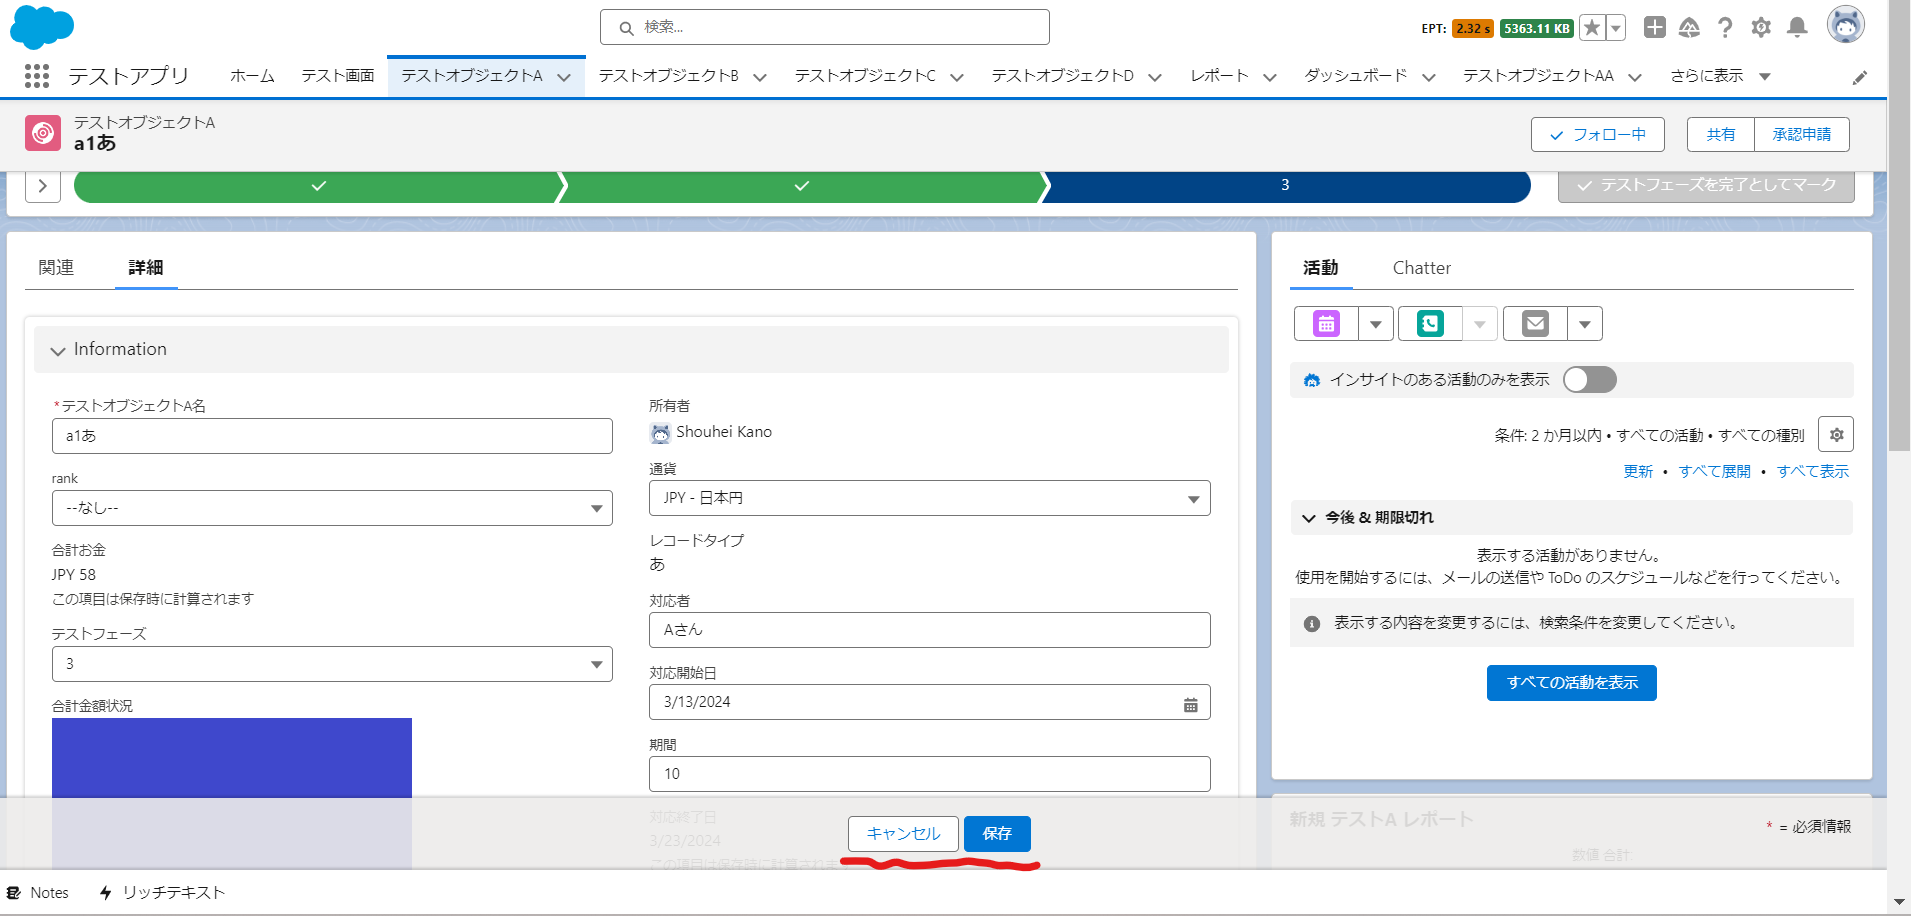Open the activity filter settings gear

(x=1836, y=435)
